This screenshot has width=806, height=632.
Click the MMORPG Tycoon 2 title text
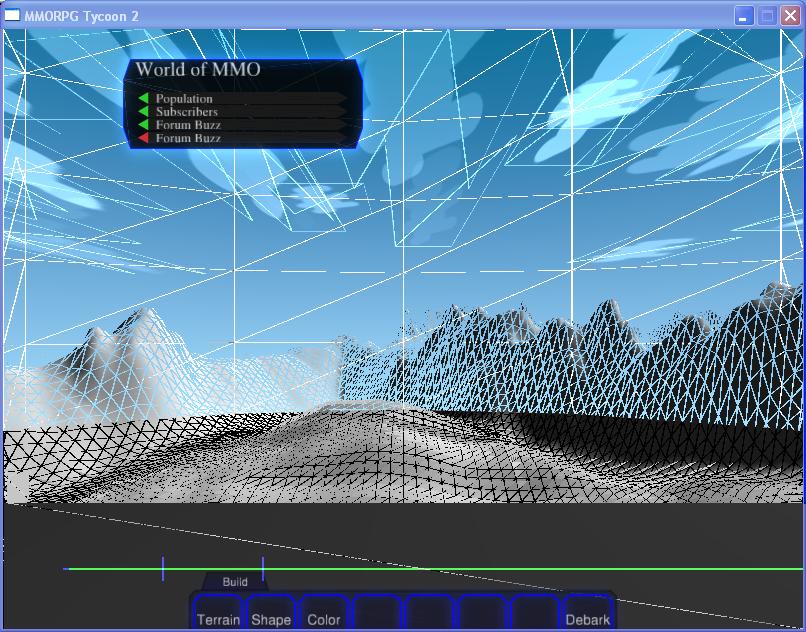point(82,16)
